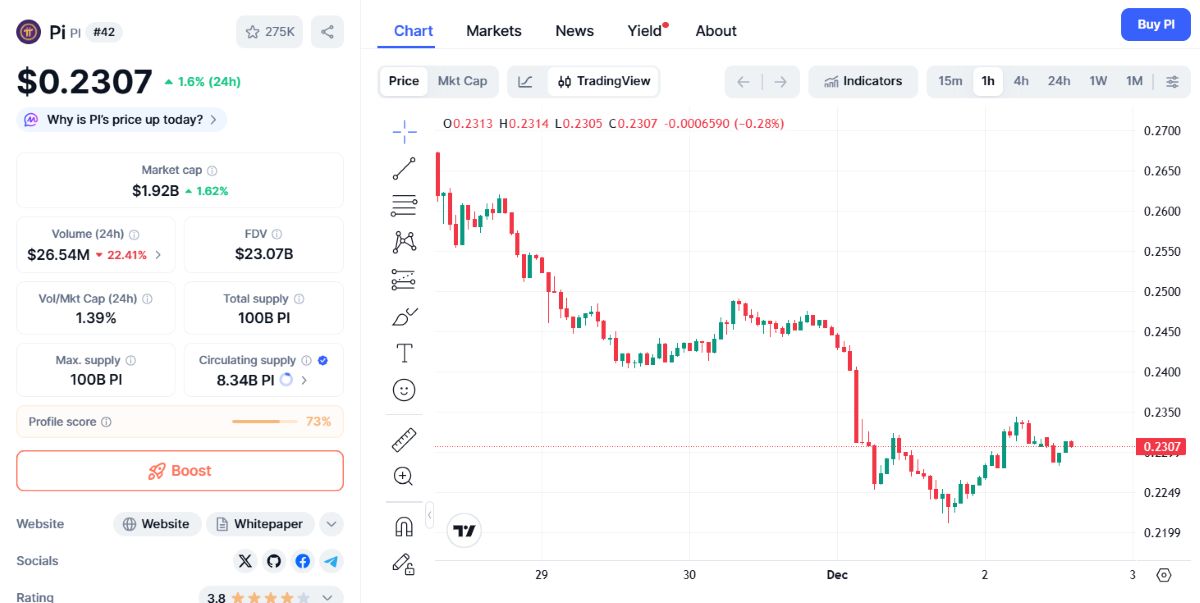Click the Buy PI button
The height and width of the screenshot is (603, 1200).
pyautogui.click(x=1156, y=25)
